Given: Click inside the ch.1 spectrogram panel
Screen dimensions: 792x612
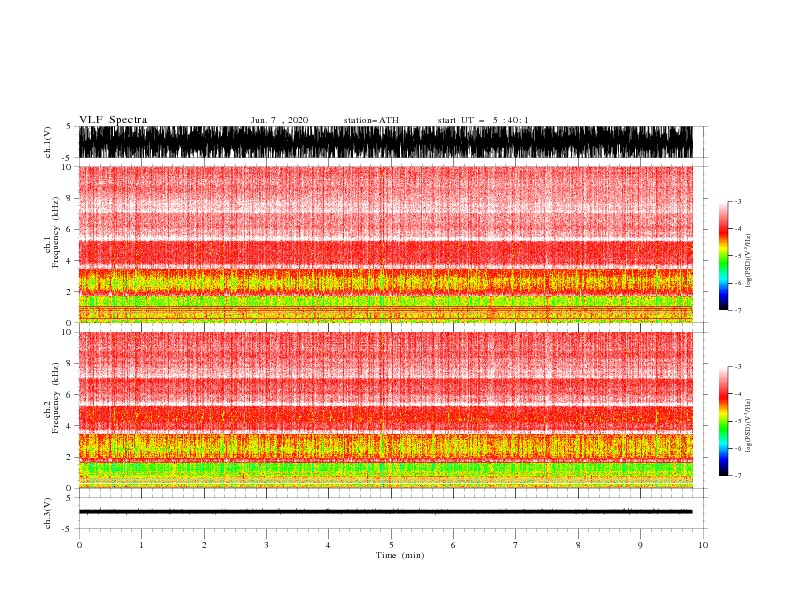Looking at the screenshot, I should tap(385, 244).
